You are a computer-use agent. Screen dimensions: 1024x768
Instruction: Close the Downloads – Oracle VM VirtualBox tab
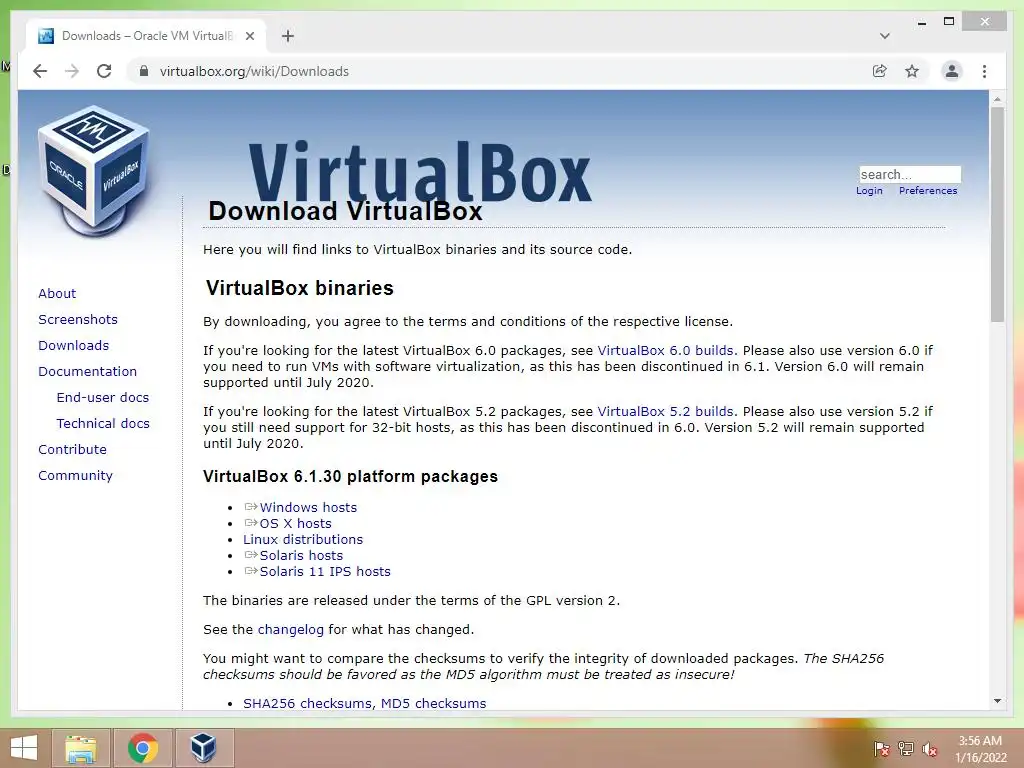tap(249, 36)
